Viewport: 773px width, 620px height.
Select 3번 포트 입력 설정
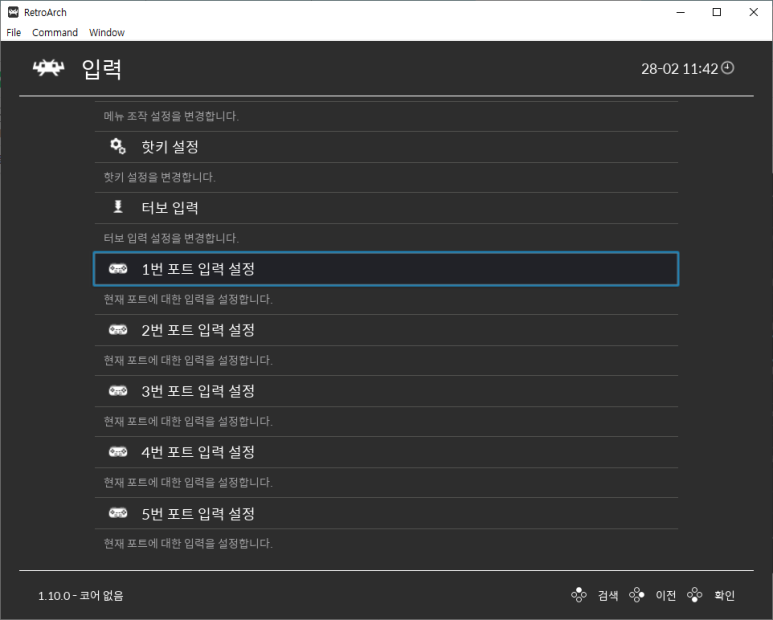click(x=386, y=391)
